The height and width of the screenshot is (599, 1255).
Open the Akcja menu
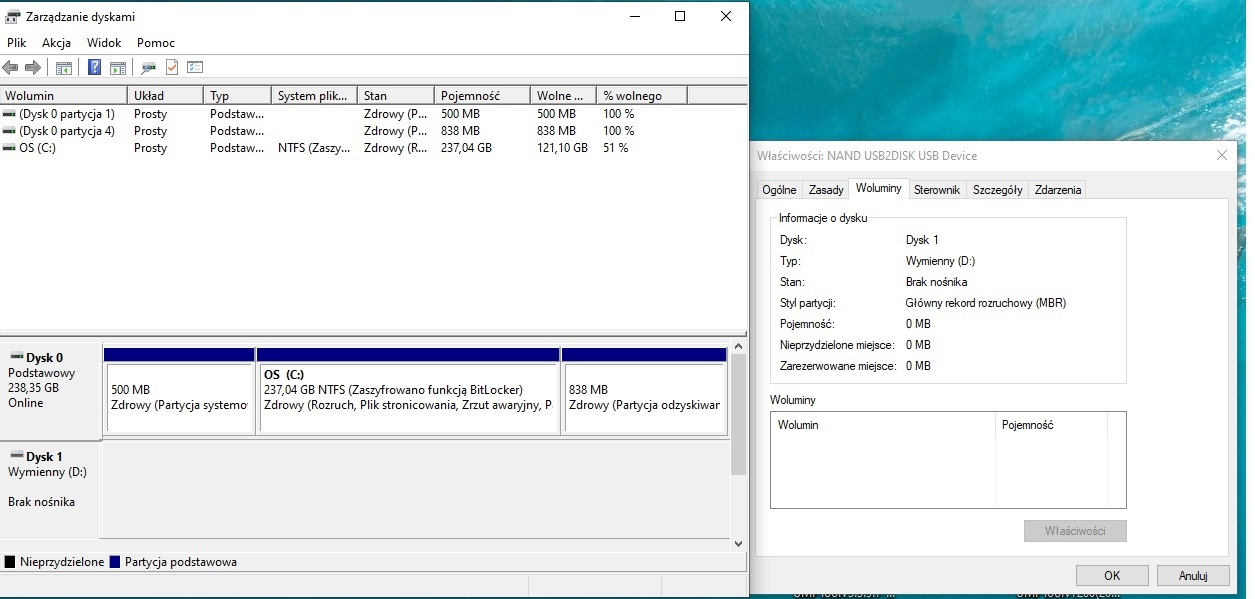click(56, 43)
